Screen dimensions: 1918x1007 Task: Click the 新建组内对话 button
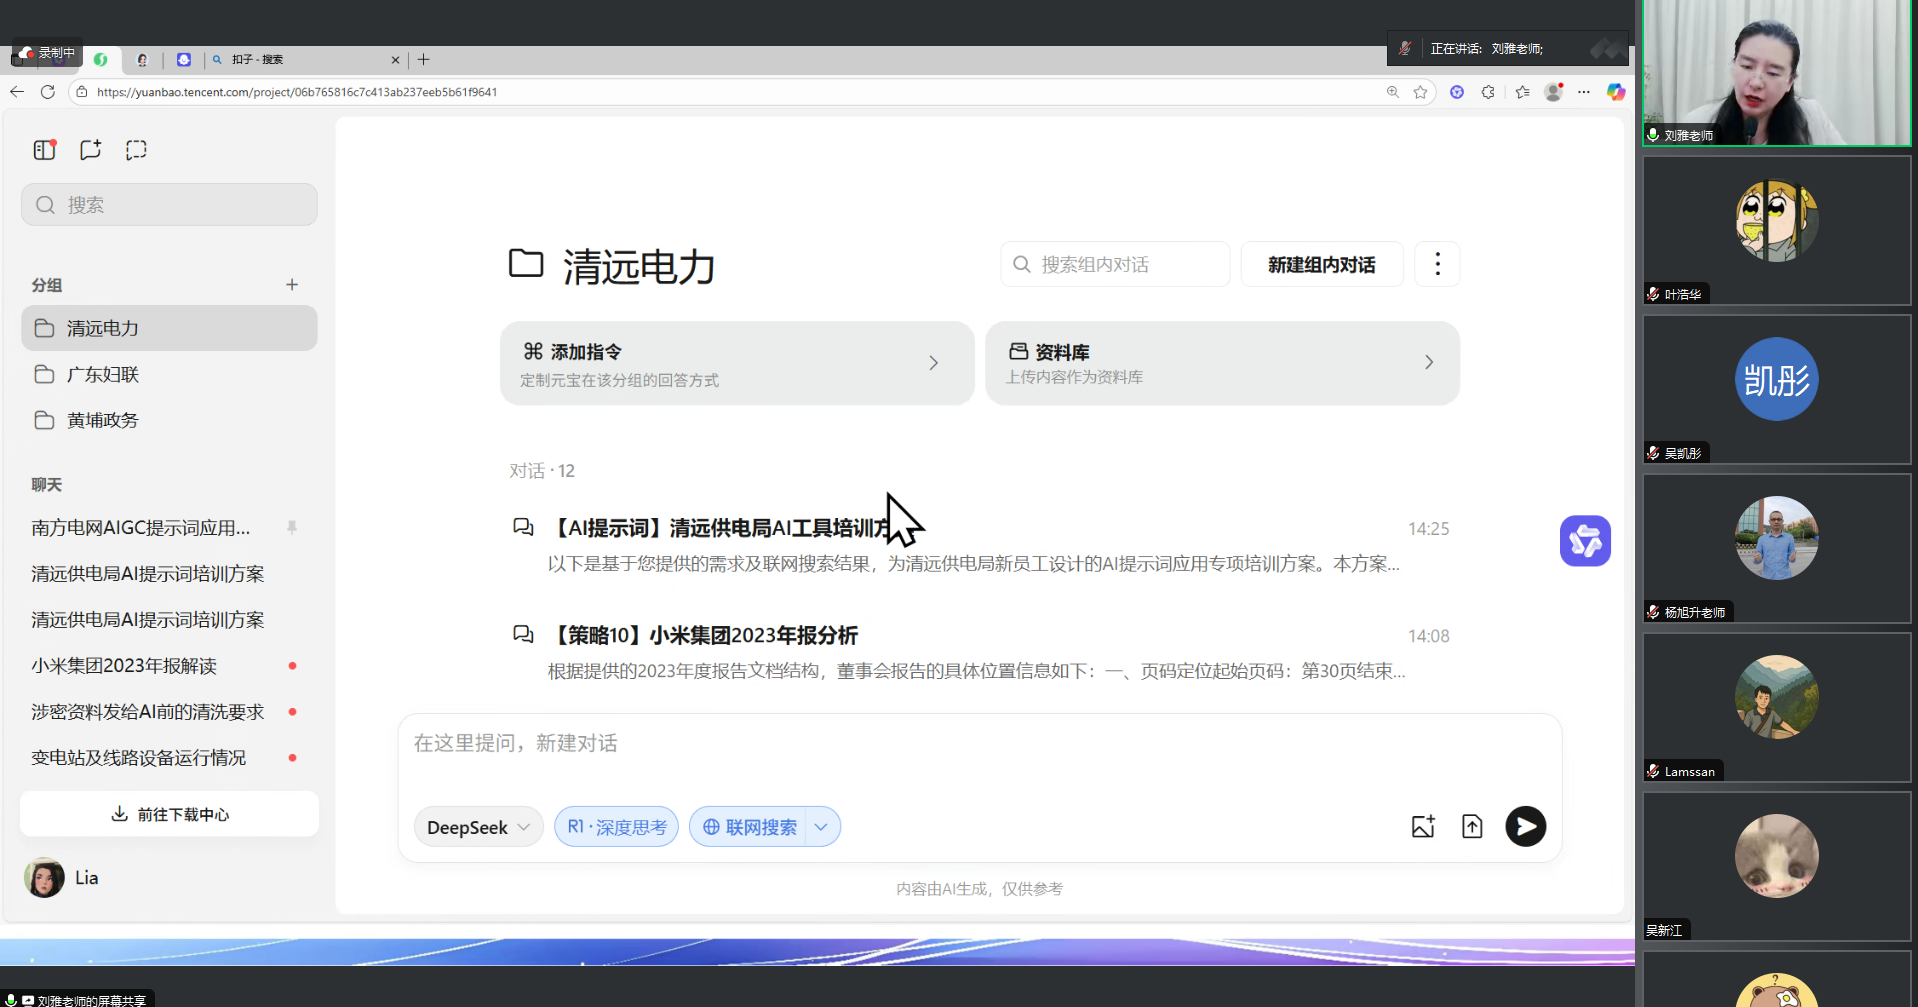1321,264
